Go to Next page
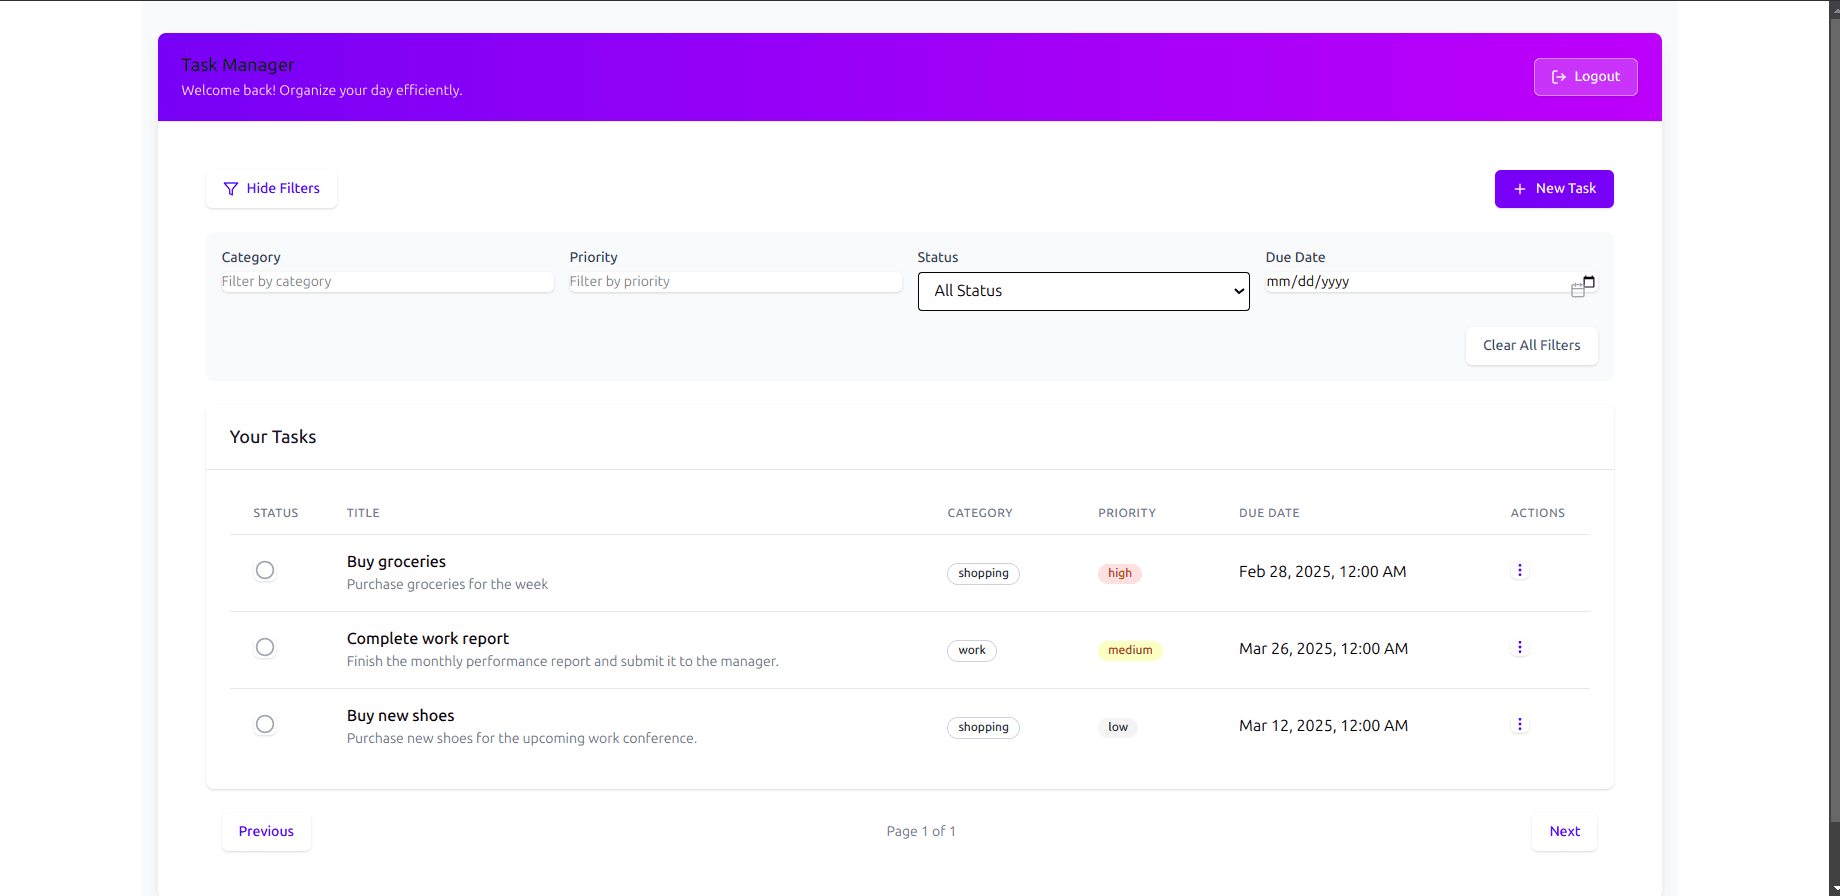Image resolution: width=1840 pixels, height=896 pixels. pyautogui.click(x=1564, y=832)
